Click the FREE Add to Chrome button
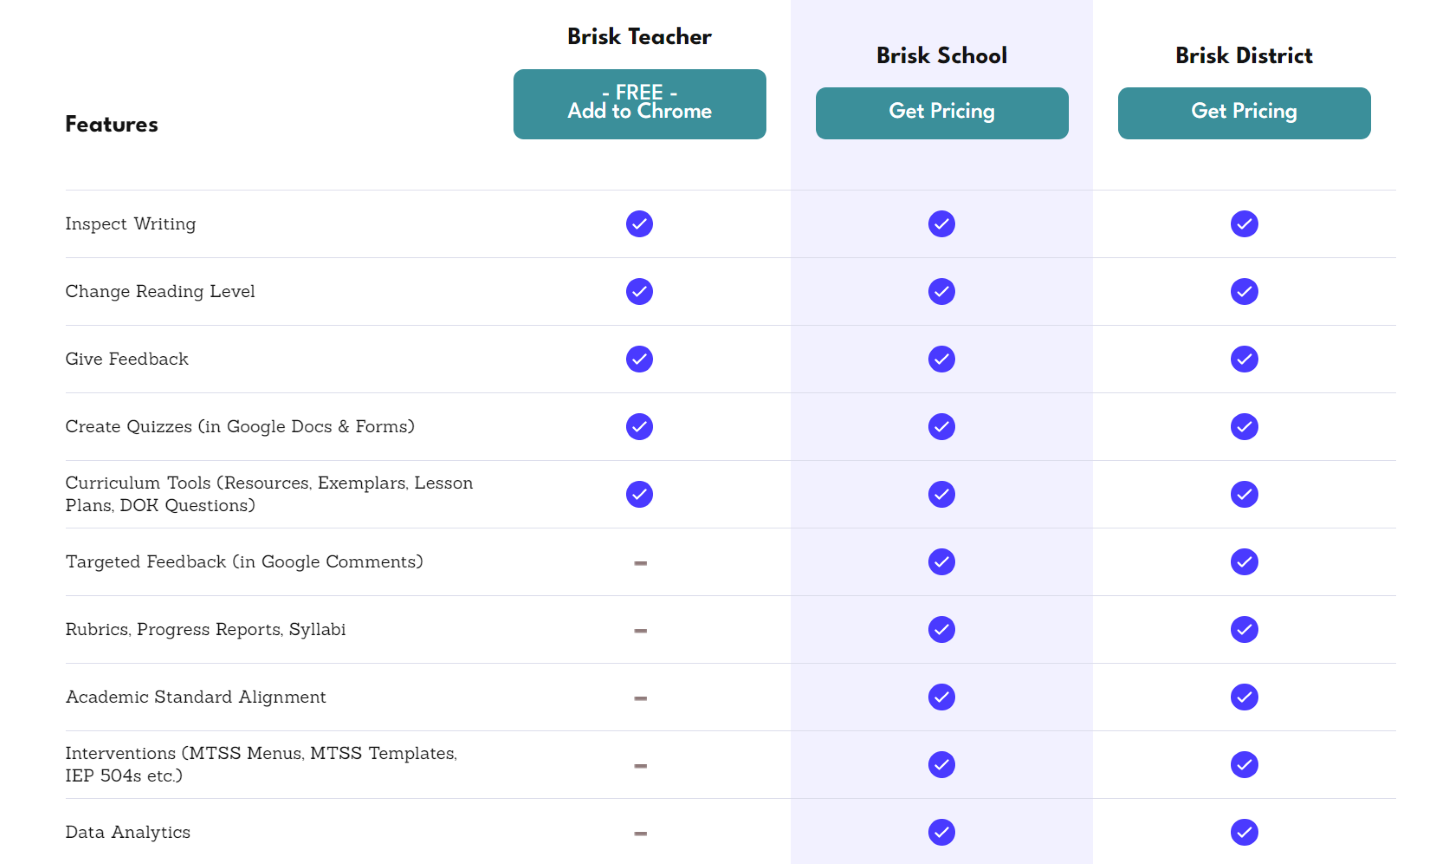This screenshot has height=864, width=1450. click(x=639, y=104)
